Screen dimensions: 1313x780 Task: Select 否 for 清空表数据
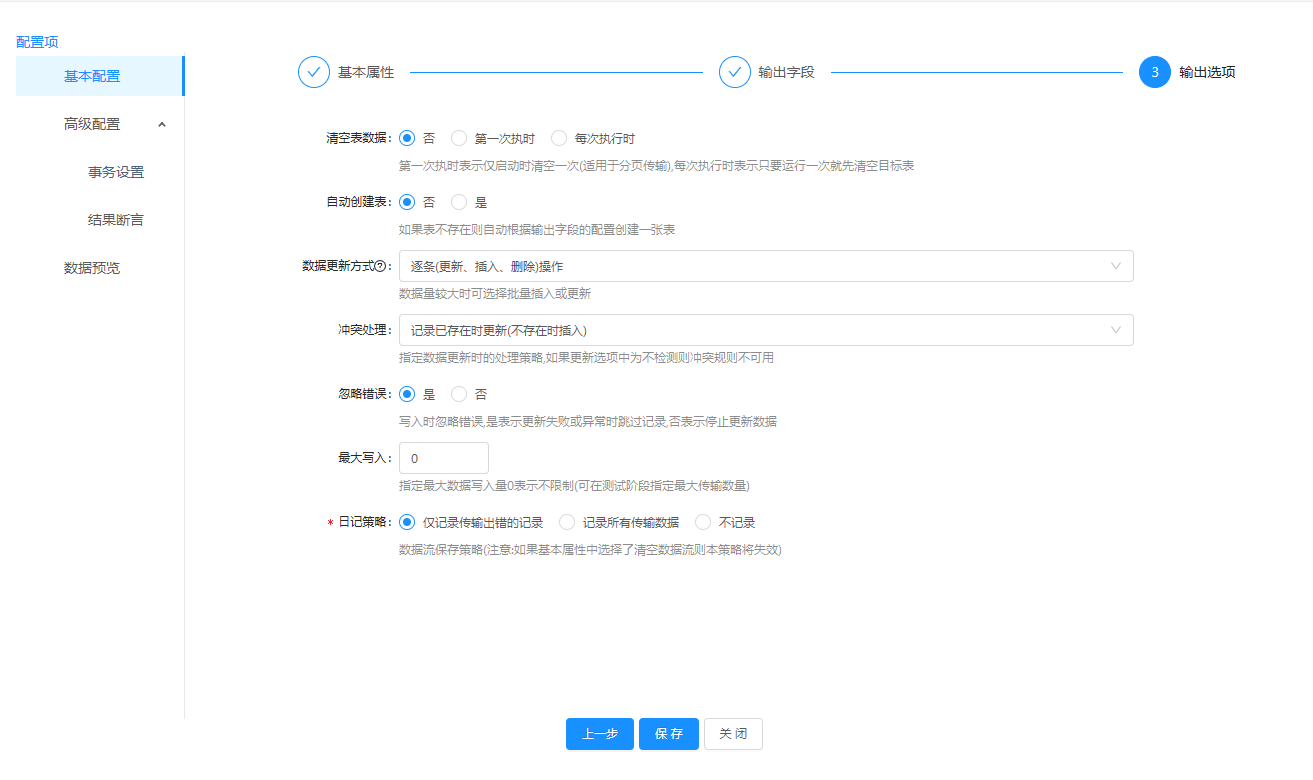[x=407, y=138]
